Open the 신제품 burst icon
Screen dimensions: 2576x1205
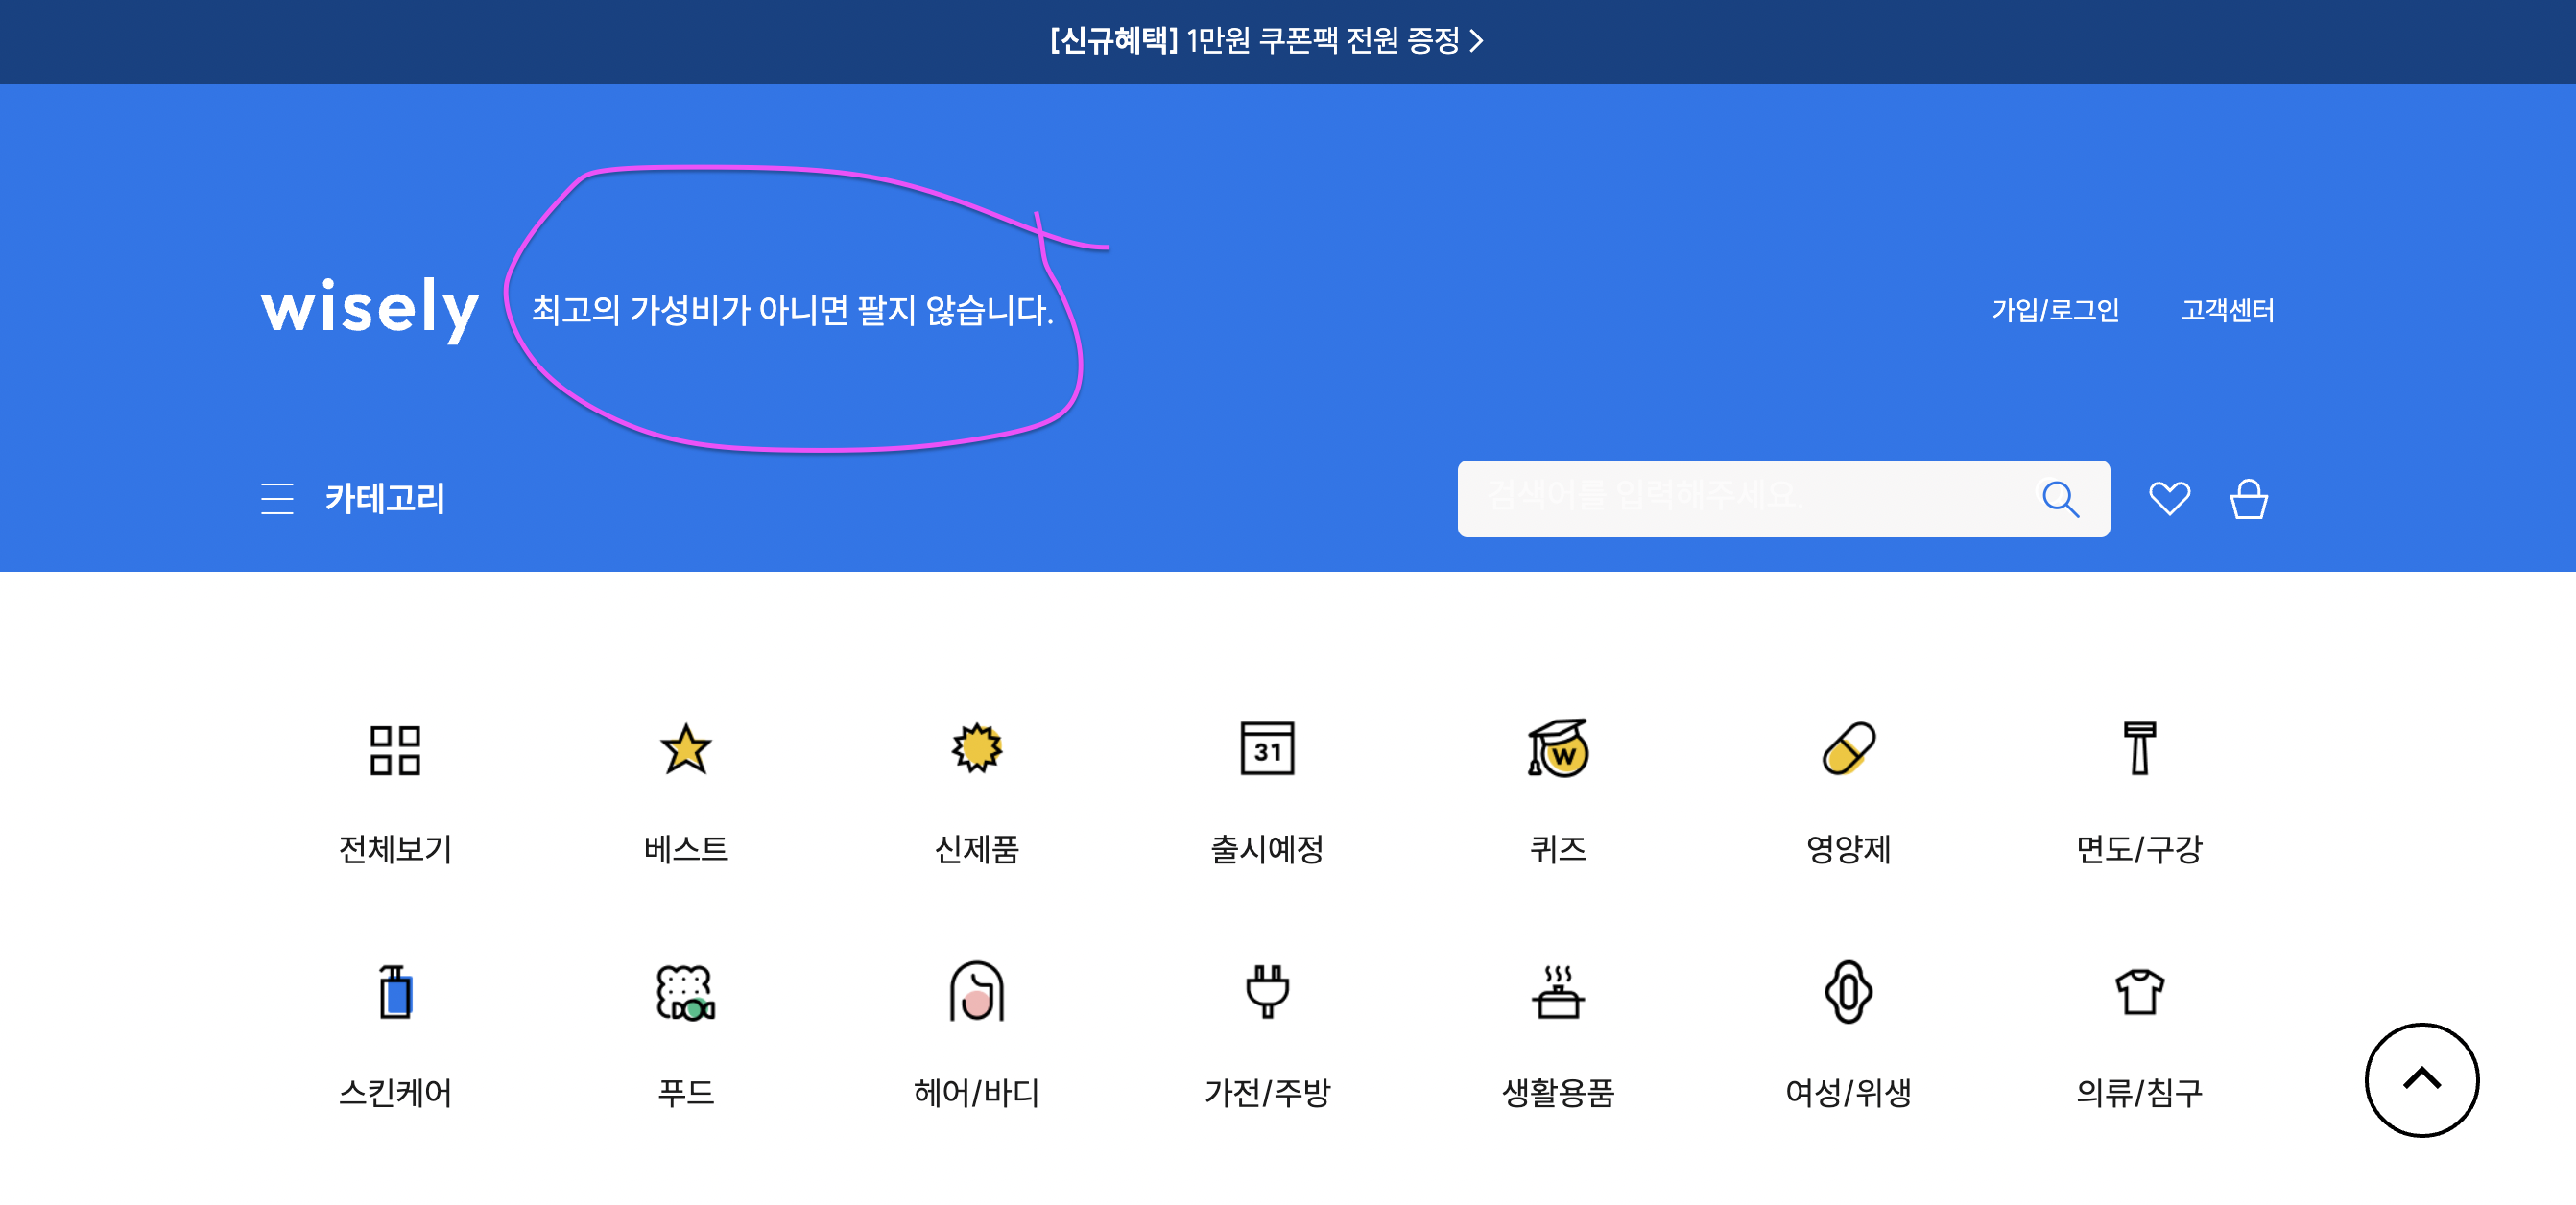[x=976, y=749]
